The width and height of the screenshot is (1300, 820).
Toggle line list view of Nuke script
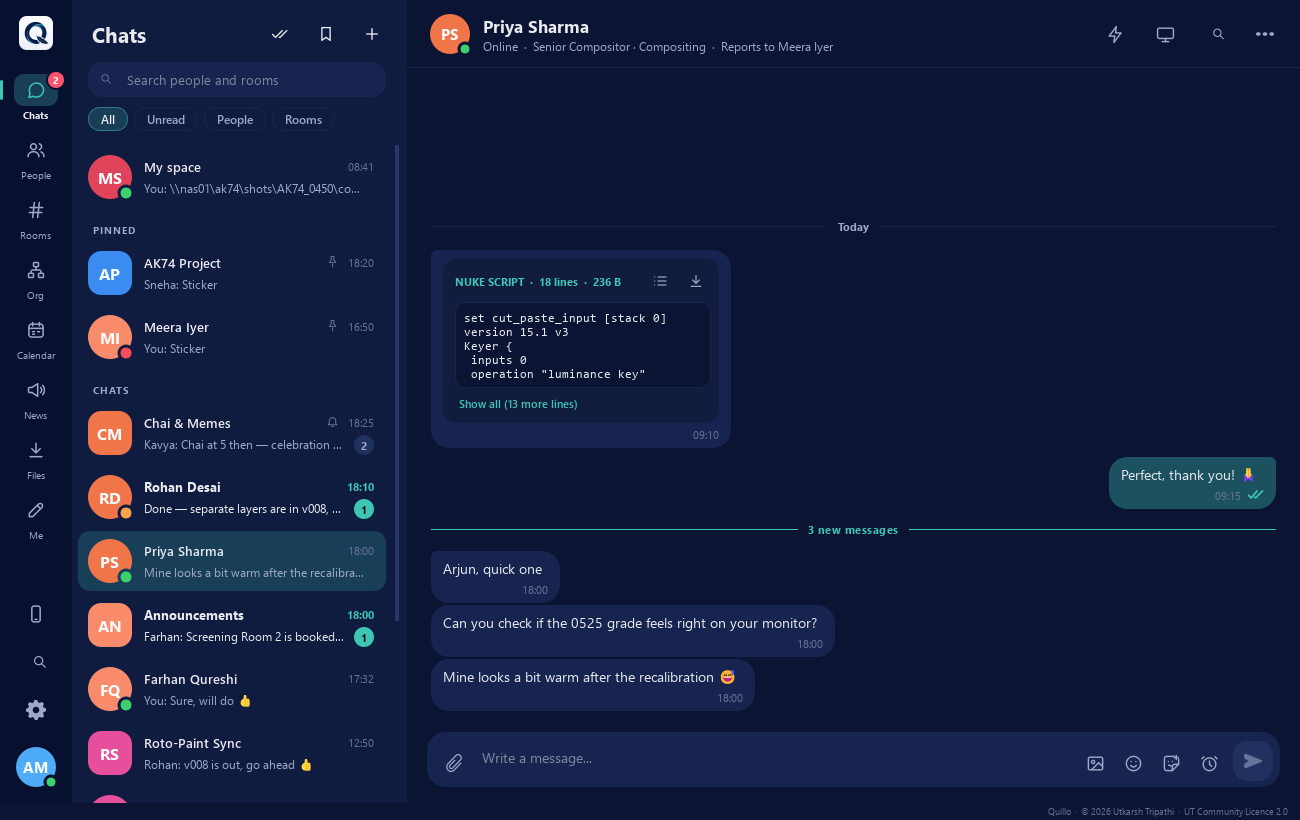pos(660,282)
